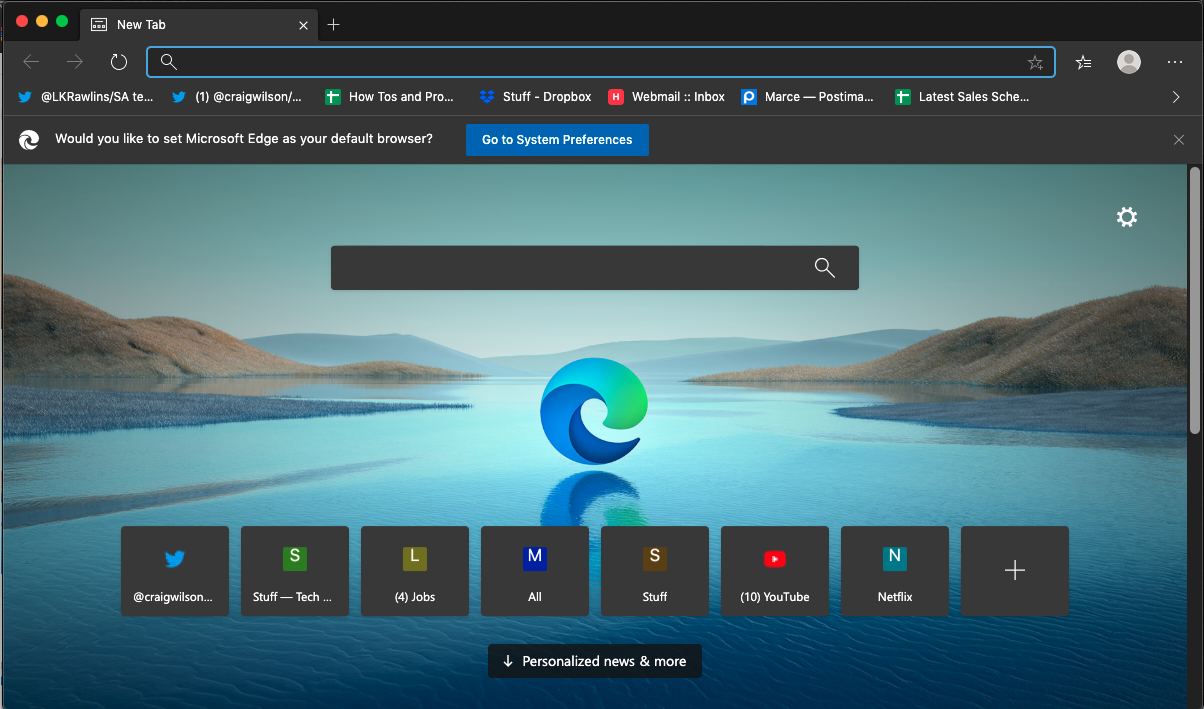
Task: Open the Settings and more ellipsis menu
Action: tap(1175, 62)
